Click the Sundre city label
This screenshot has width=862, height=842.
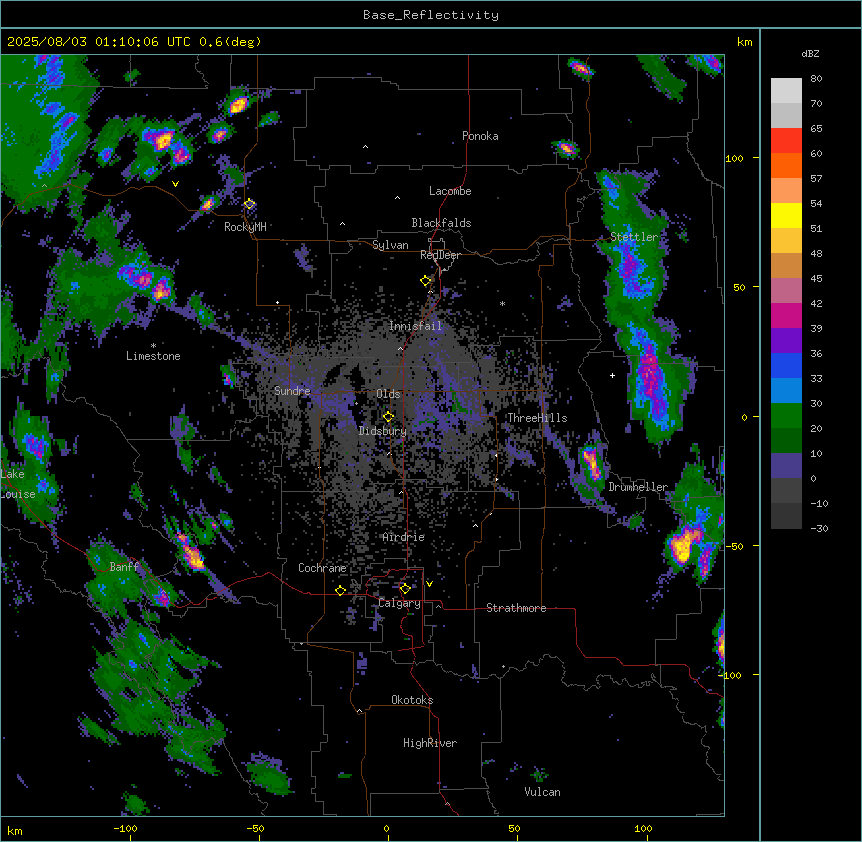(292, 391)
